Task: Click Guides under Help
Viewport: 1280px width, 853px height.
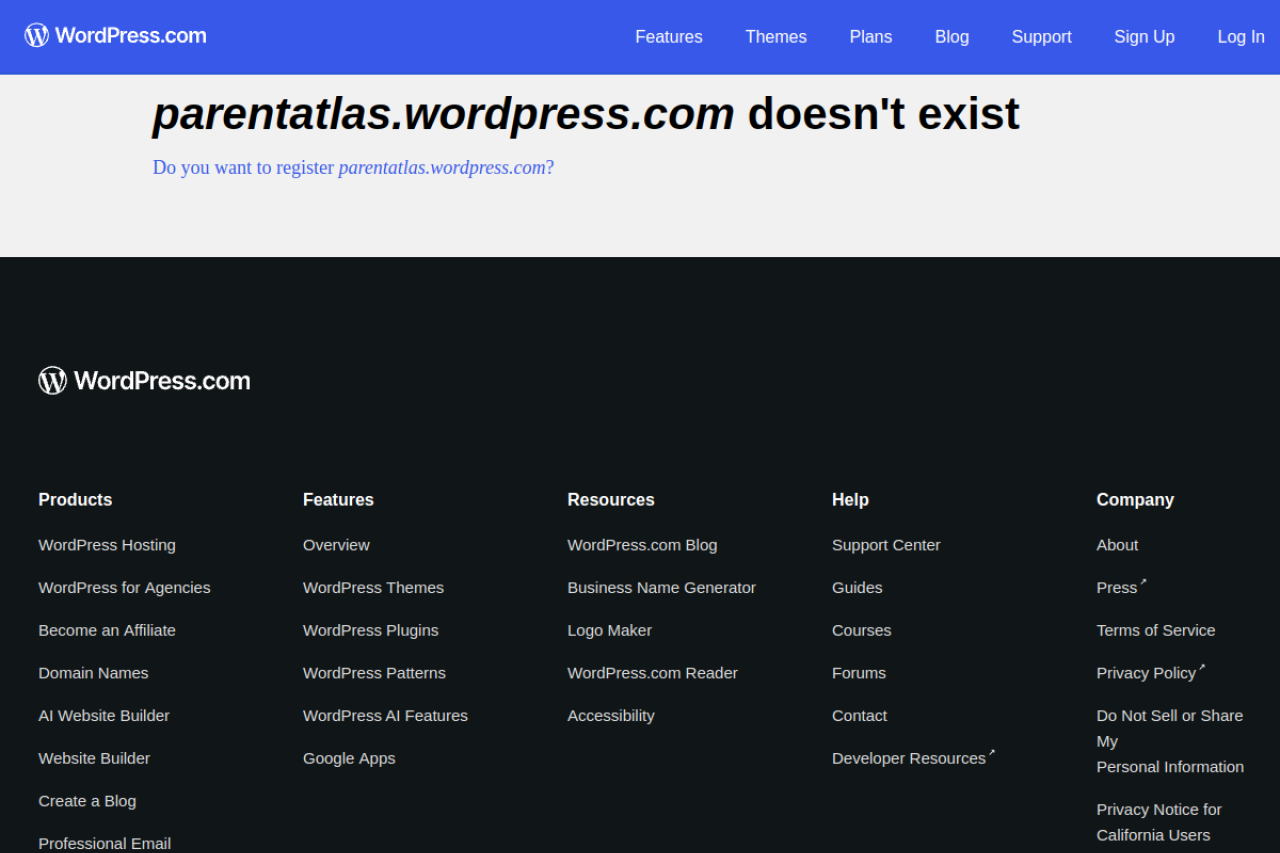Action: tap(857, 588)
